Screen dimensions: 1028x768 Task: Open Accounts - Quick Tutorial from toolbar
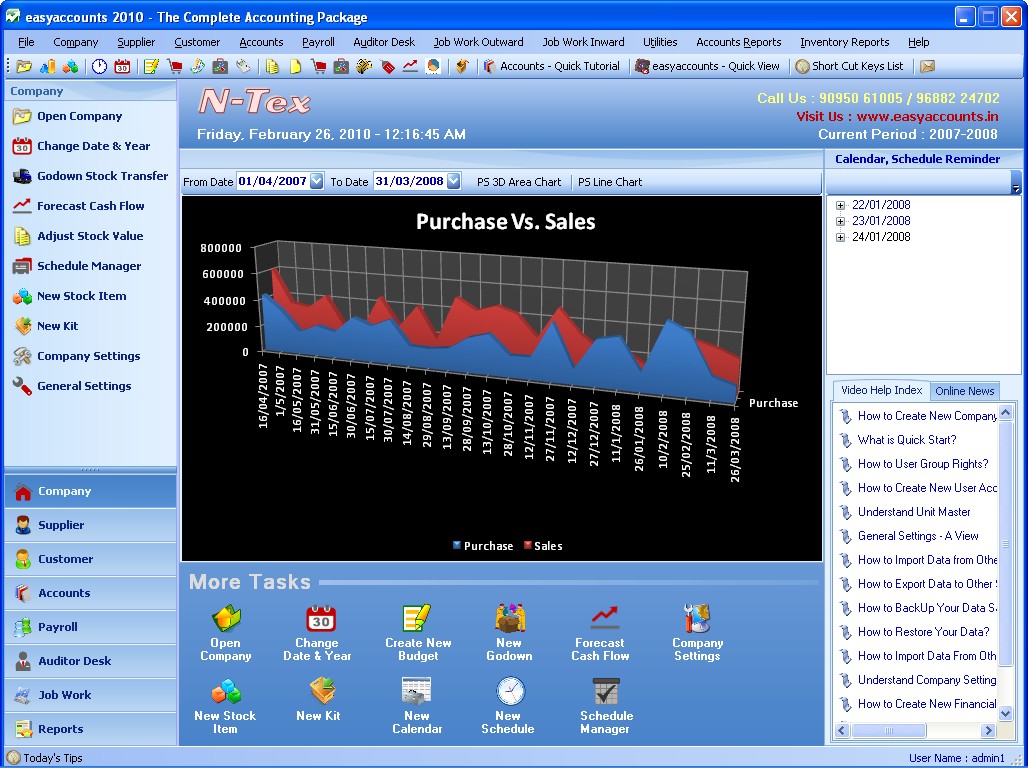[552, 66]
